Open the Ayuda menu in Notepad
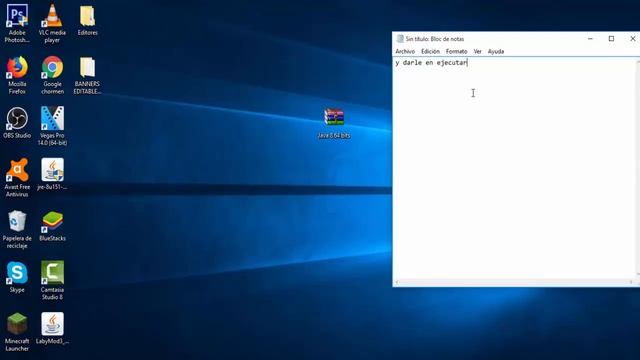This screenshot has height=360, width=640. tap(496, 51)
